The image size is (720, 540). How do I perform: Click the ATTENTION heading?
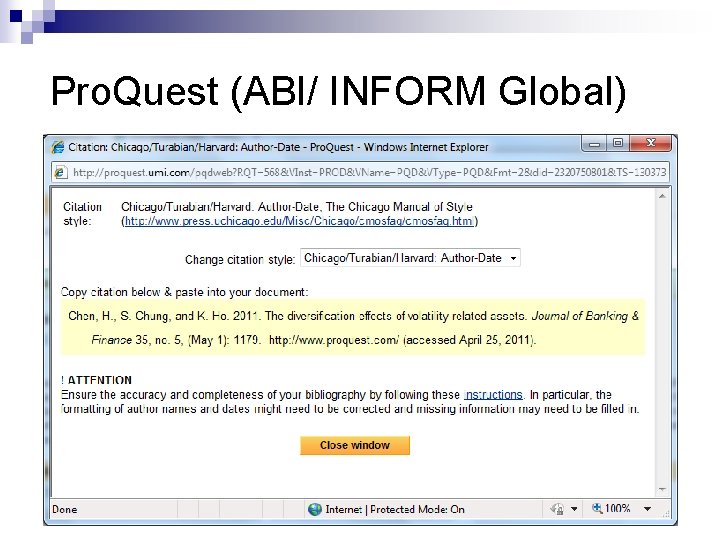coord(100,380)
